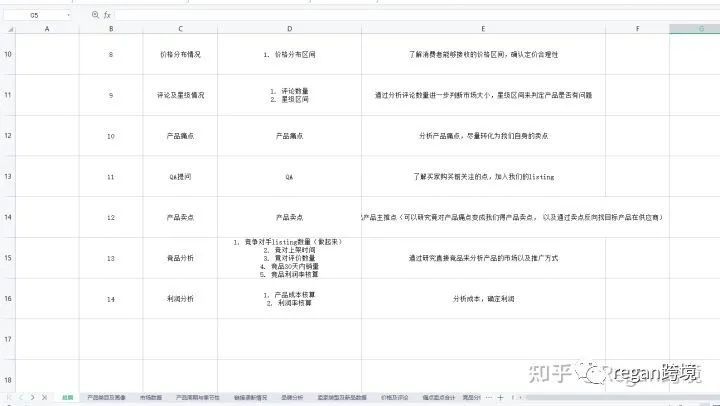Viewport: 720px width, 406px height.
Task: Select cell containing 竞品分析
Action: [x=180, y=258]
